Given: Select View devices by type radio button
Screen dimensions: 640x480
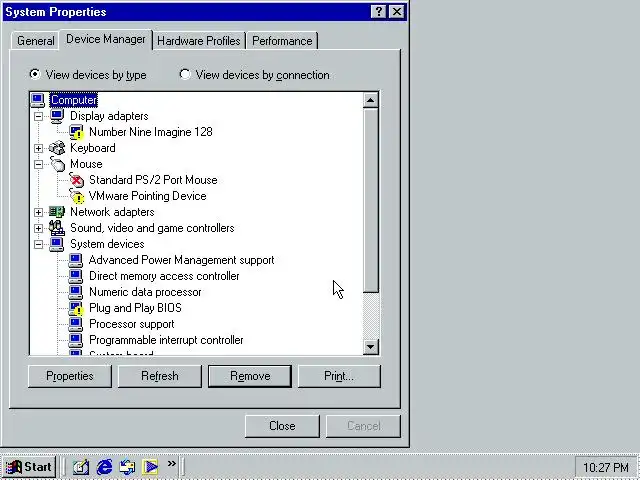Looking at the screenshot, I should coord(35,74).
